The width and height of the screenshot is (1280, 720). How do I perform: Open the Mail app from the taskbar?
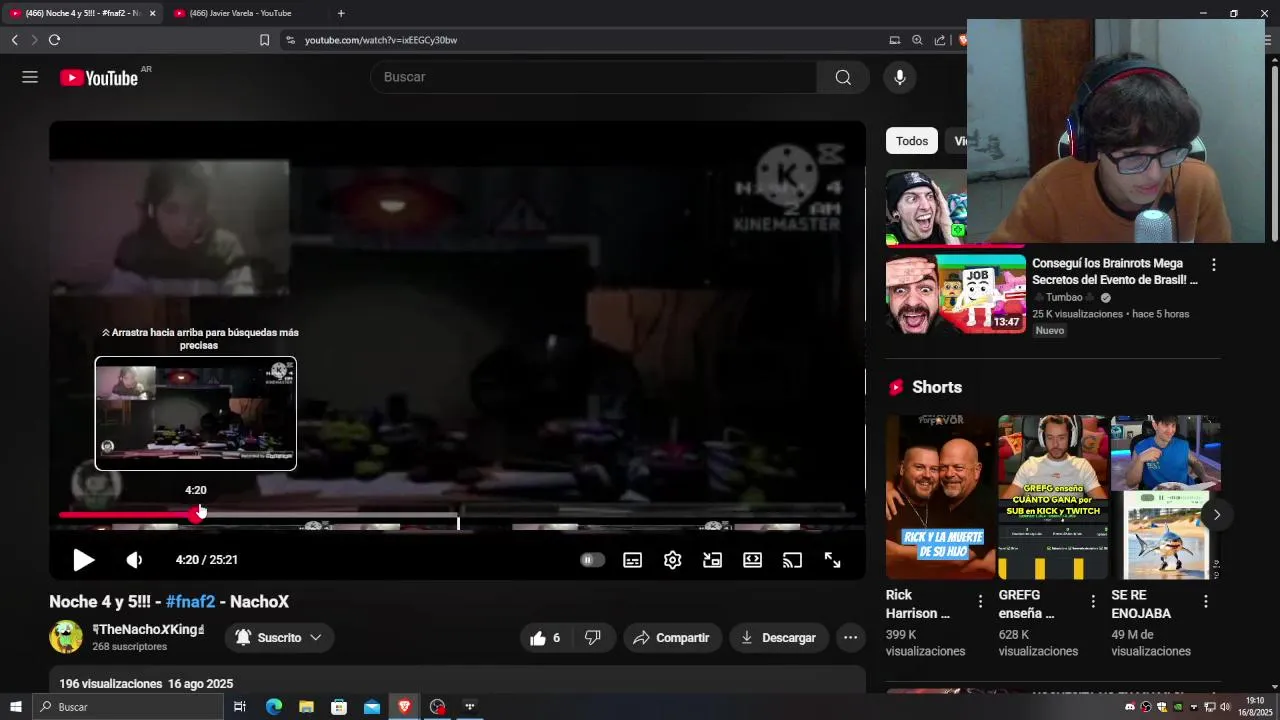372,707
